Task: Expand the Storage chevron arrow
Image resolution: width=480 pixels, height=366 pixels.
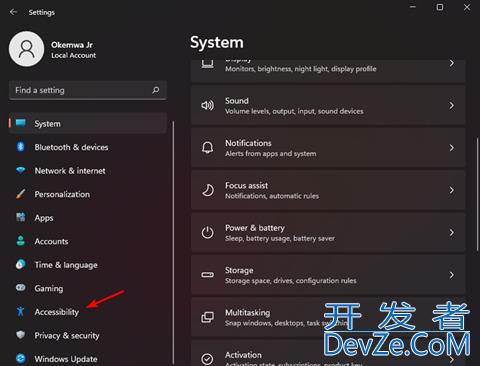Action: point(452,275)
